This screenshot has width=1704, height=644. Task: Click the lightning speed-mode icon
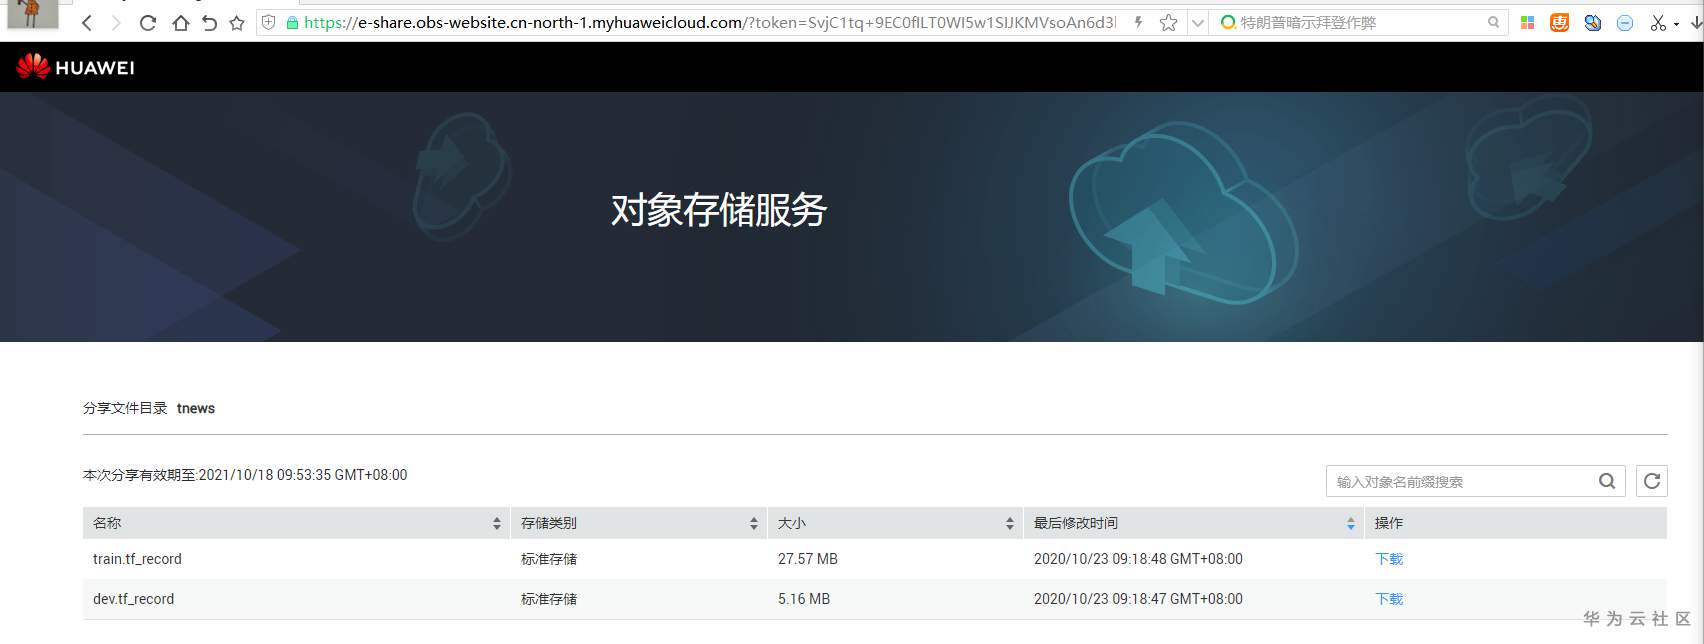(1138, 22)
